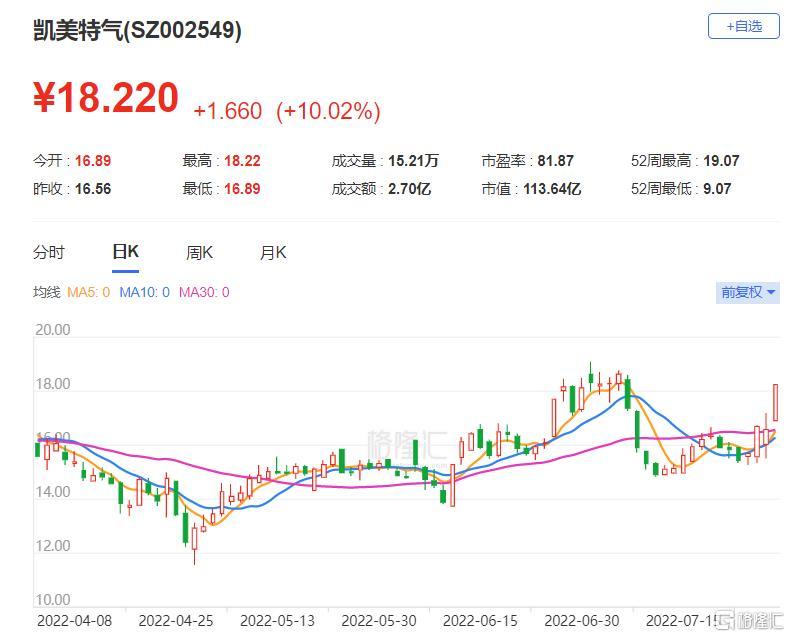This screenshot has width=790, height=637.
Task: Click the 成交量 value 15.21万
Action: (x=413, y=161)
